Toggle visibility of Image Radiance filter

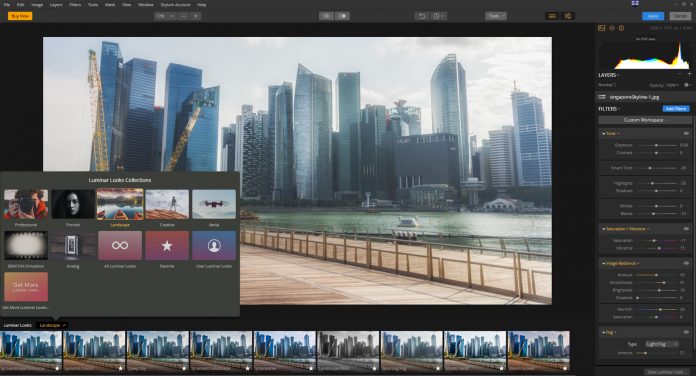coord(686,263)
